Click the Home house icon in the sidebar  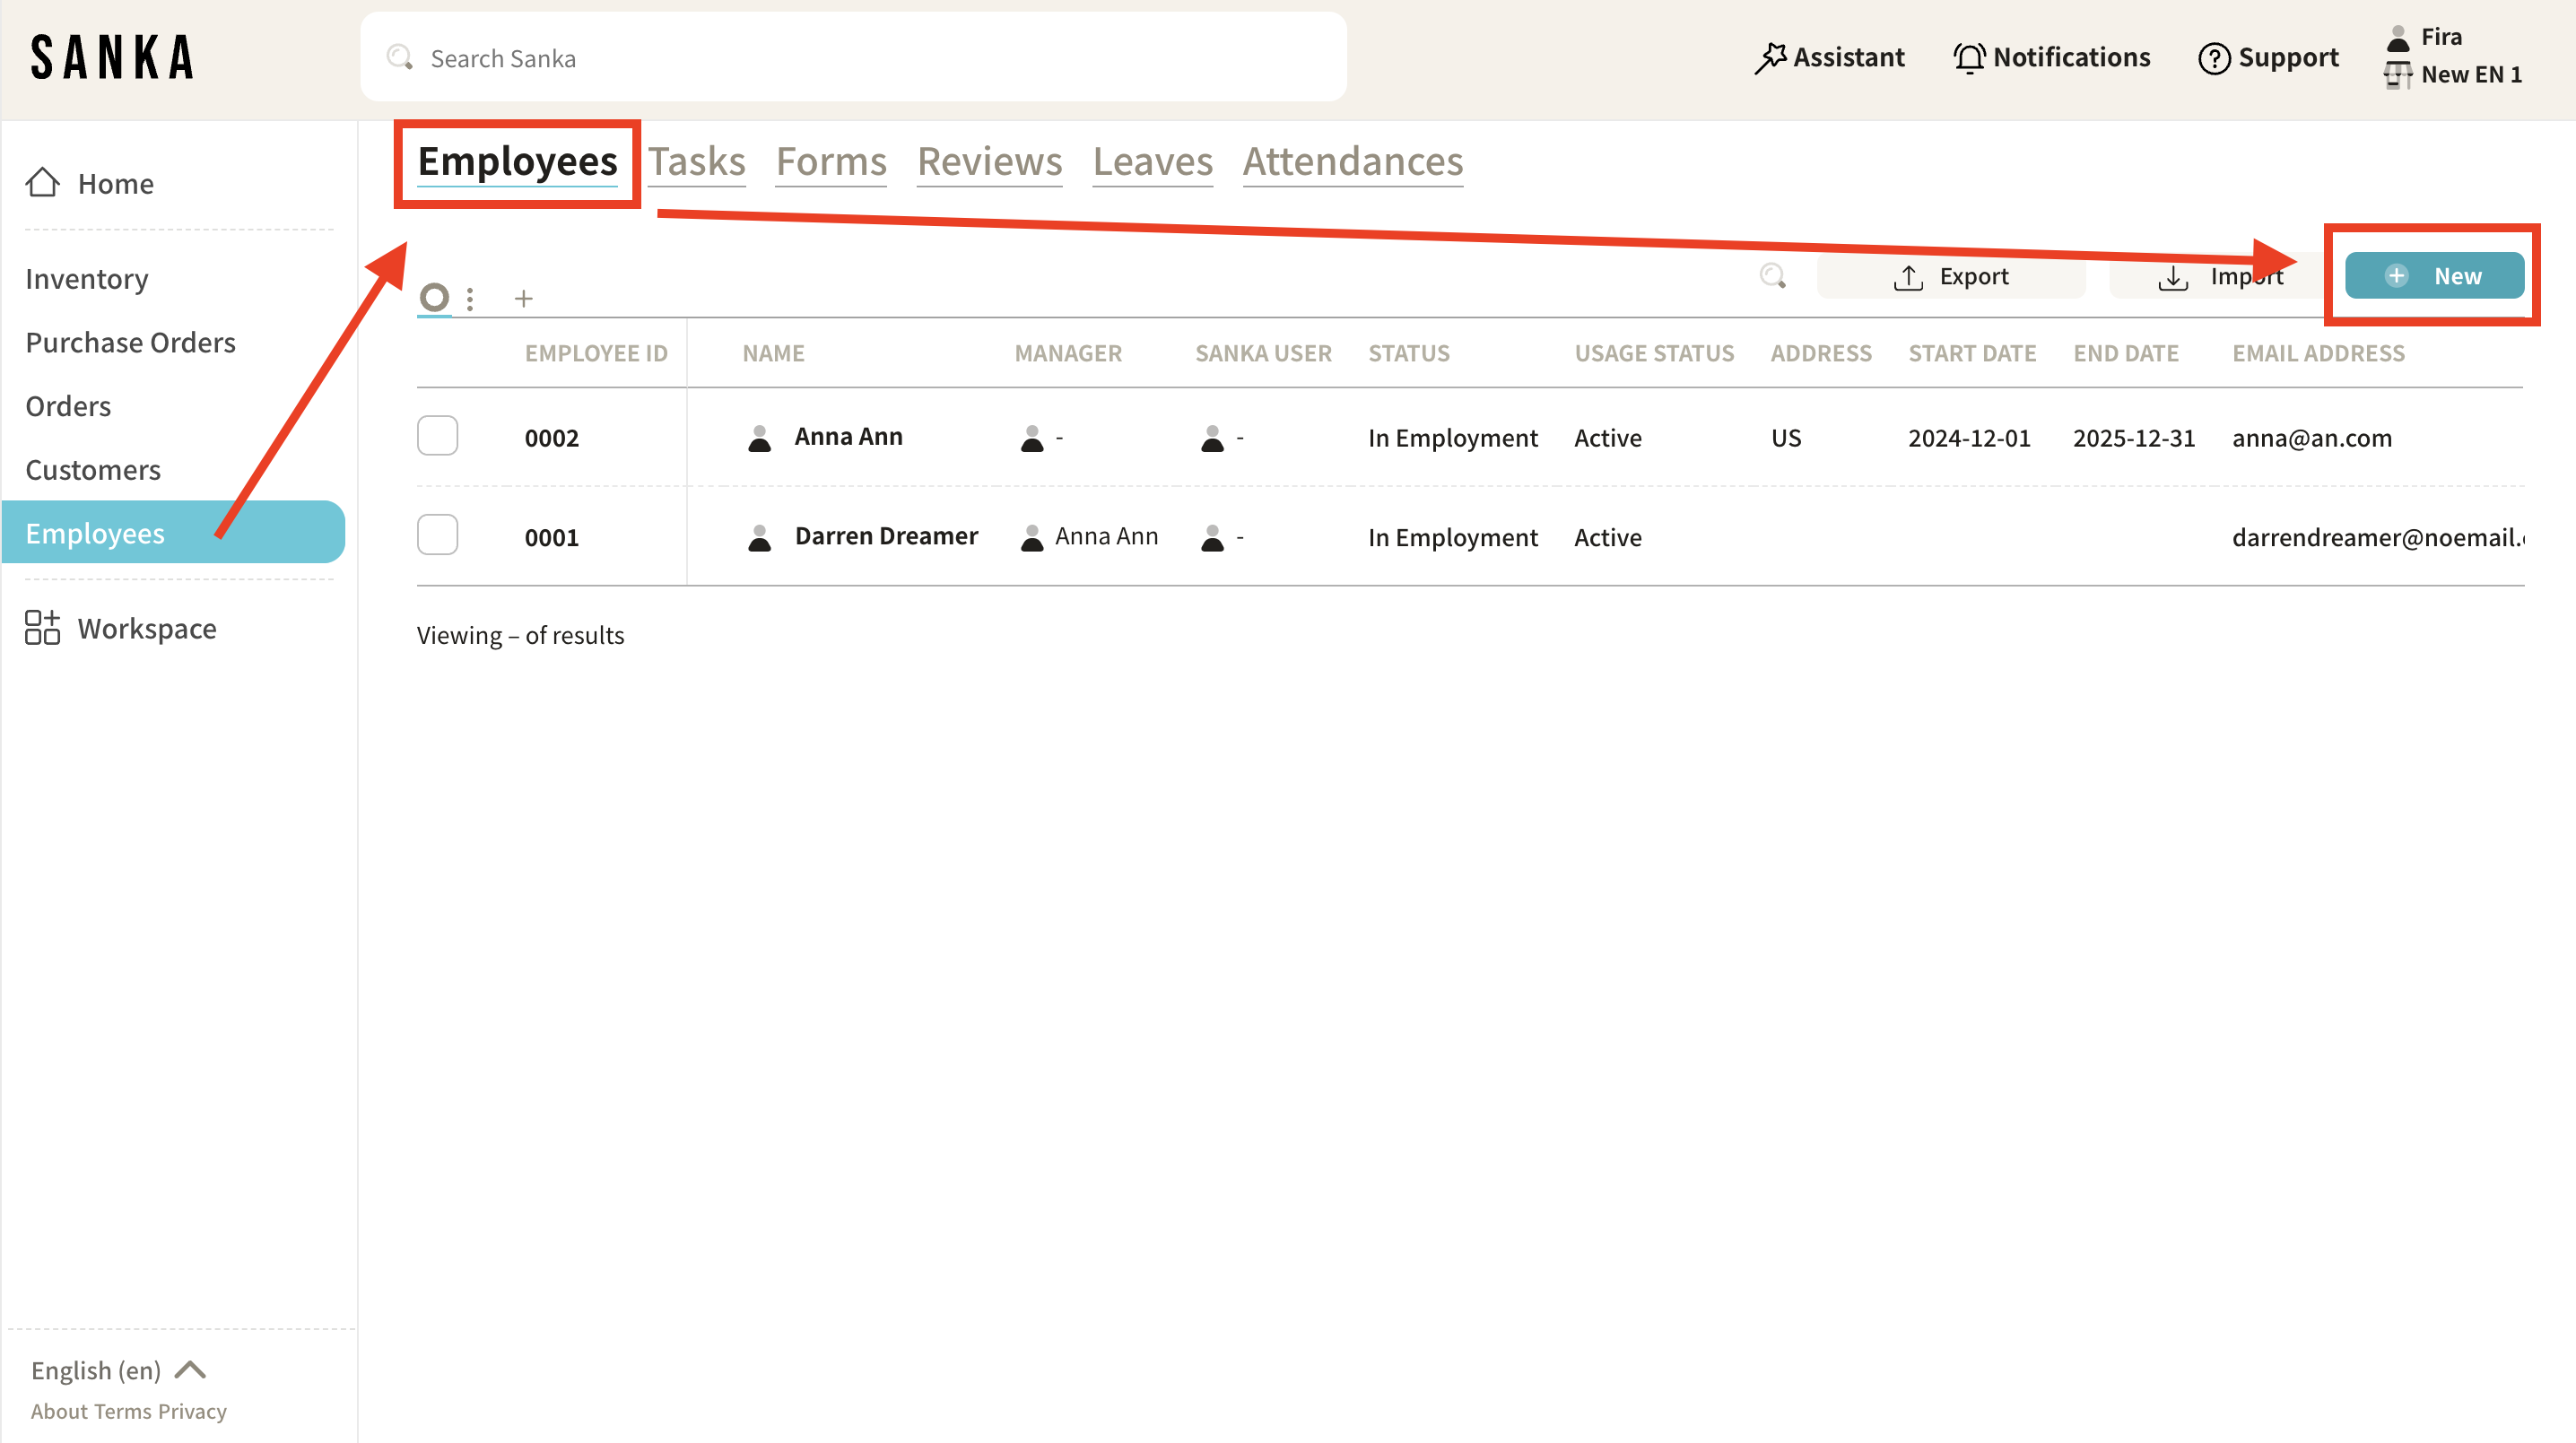click(x=42, y=183)
